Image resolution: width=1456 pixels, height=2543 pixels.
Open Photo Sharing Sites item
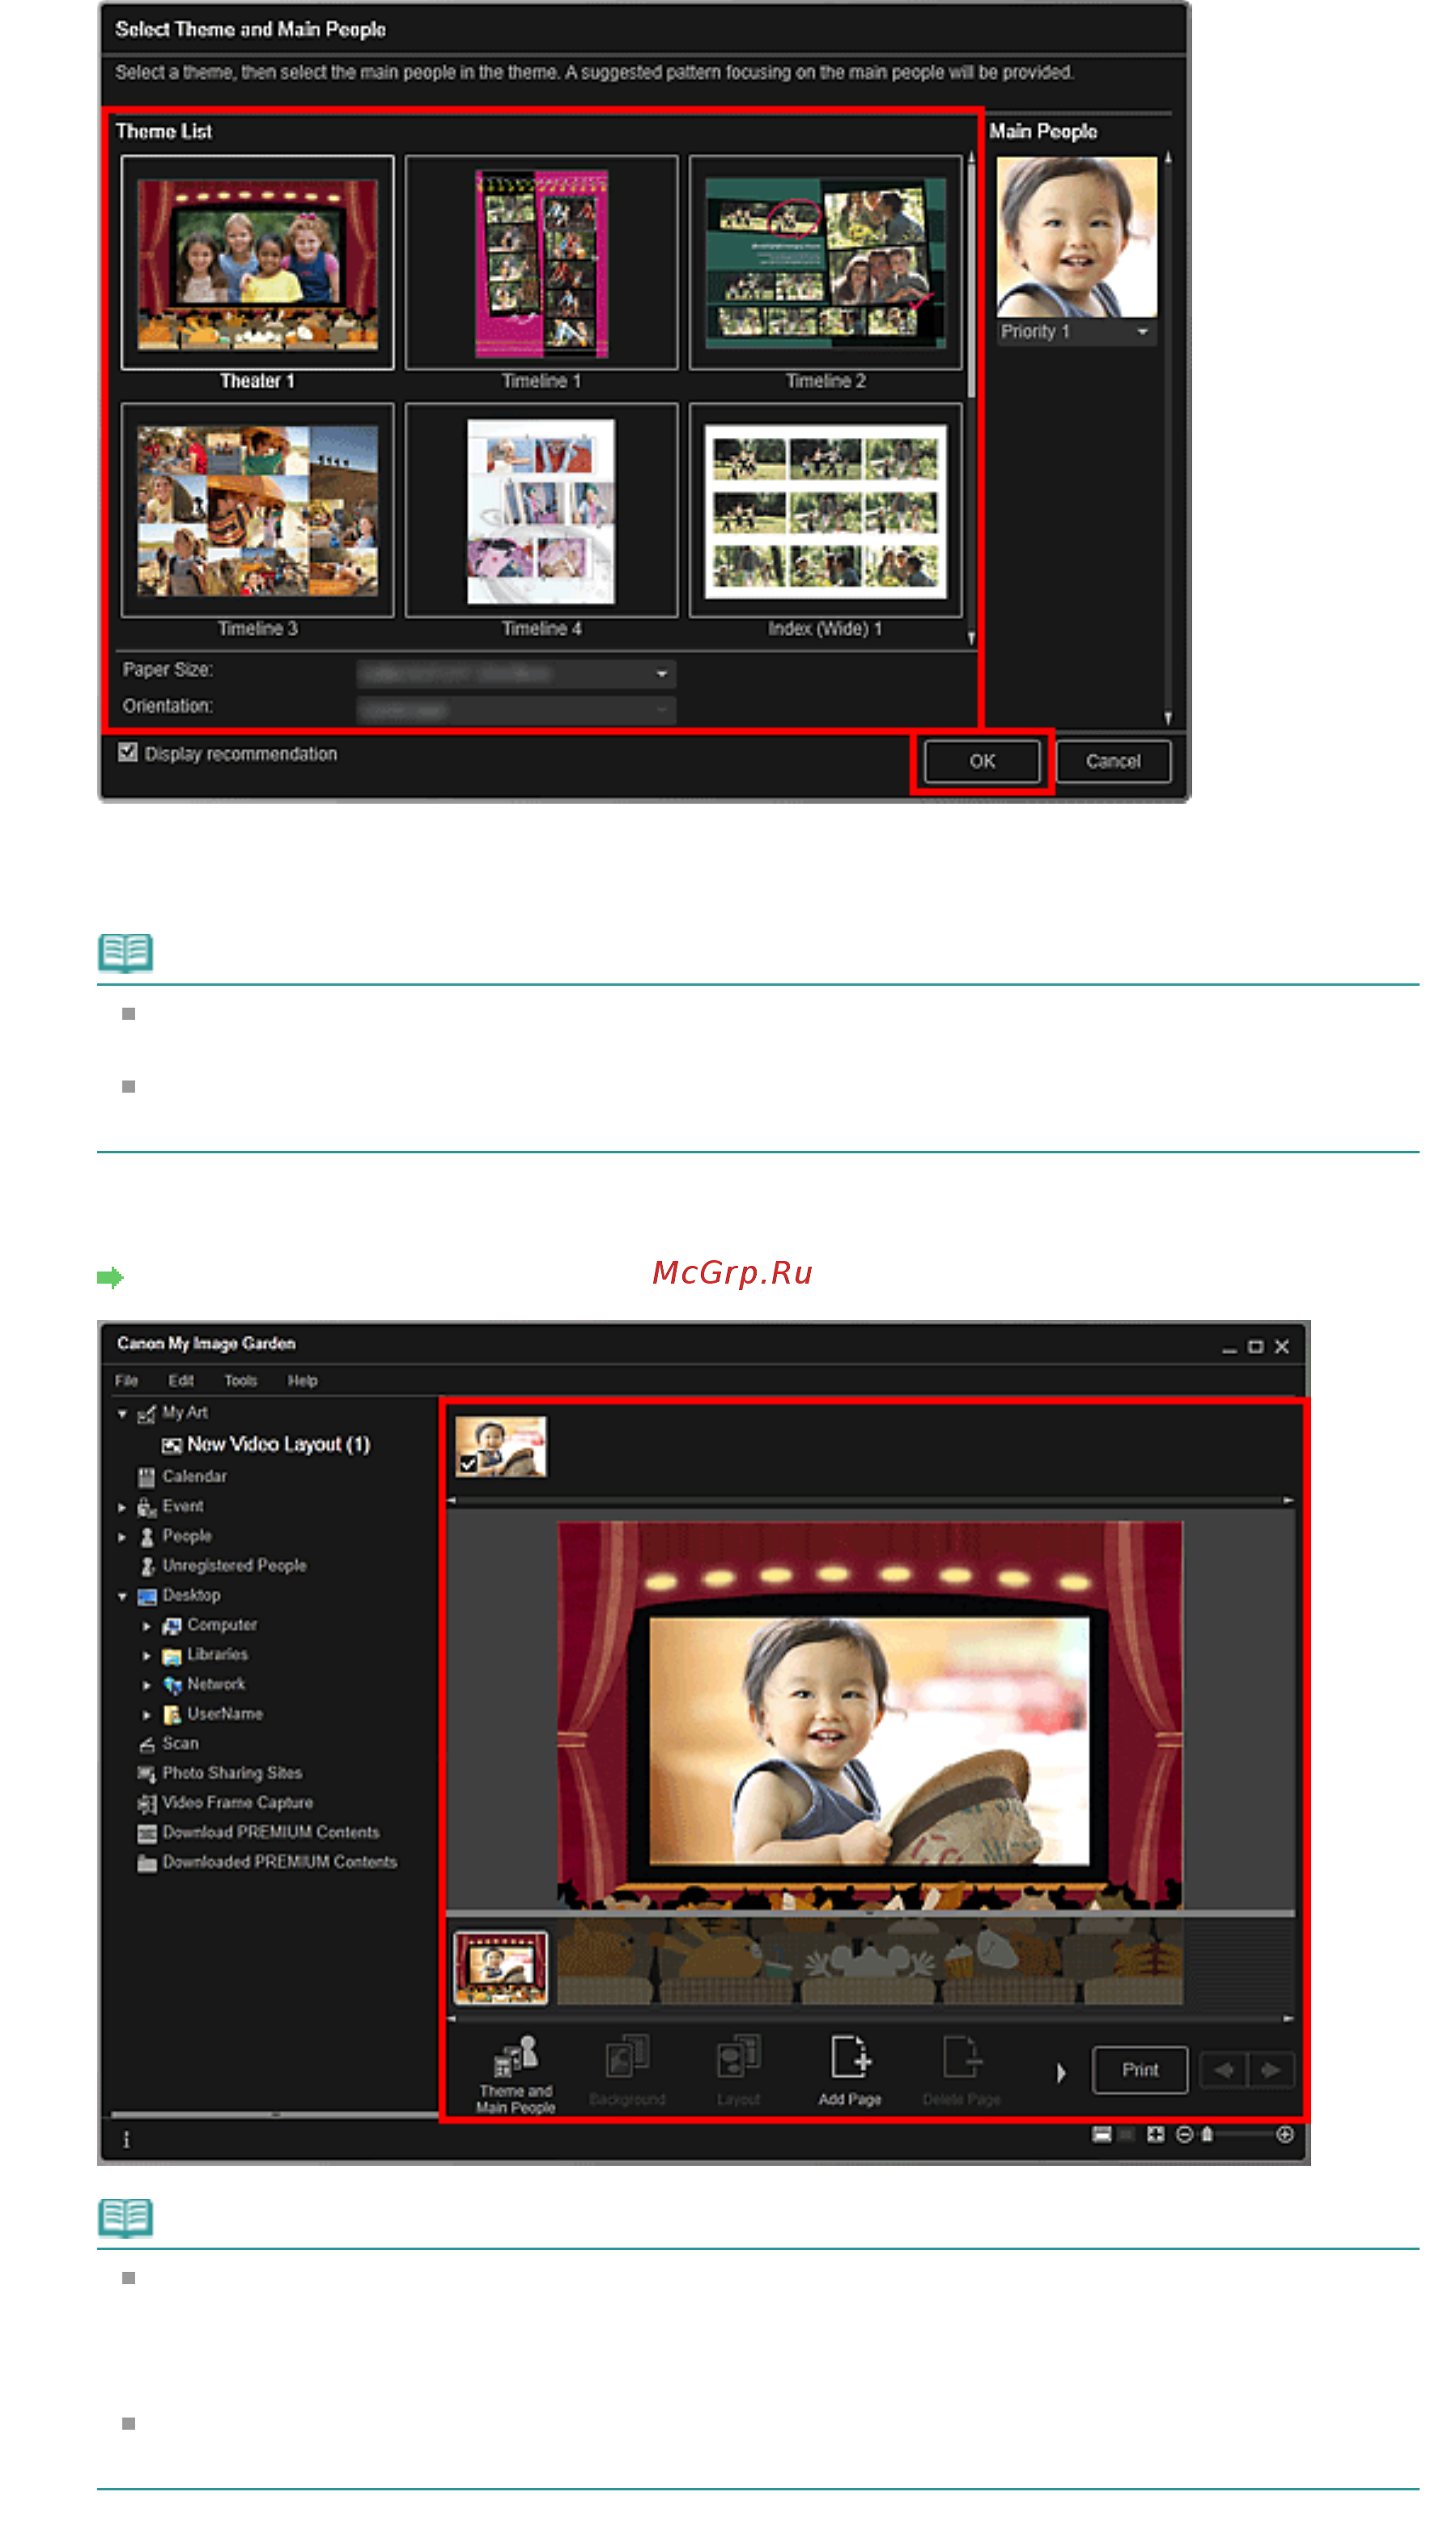pyautogui.click(x=232, y=1774)
